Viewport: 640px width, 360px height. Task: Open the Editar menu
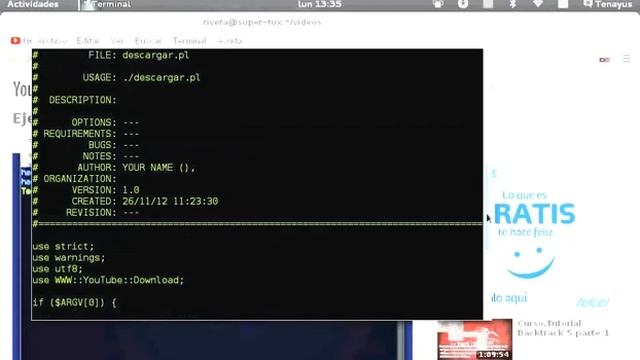(x=88, y=41)
